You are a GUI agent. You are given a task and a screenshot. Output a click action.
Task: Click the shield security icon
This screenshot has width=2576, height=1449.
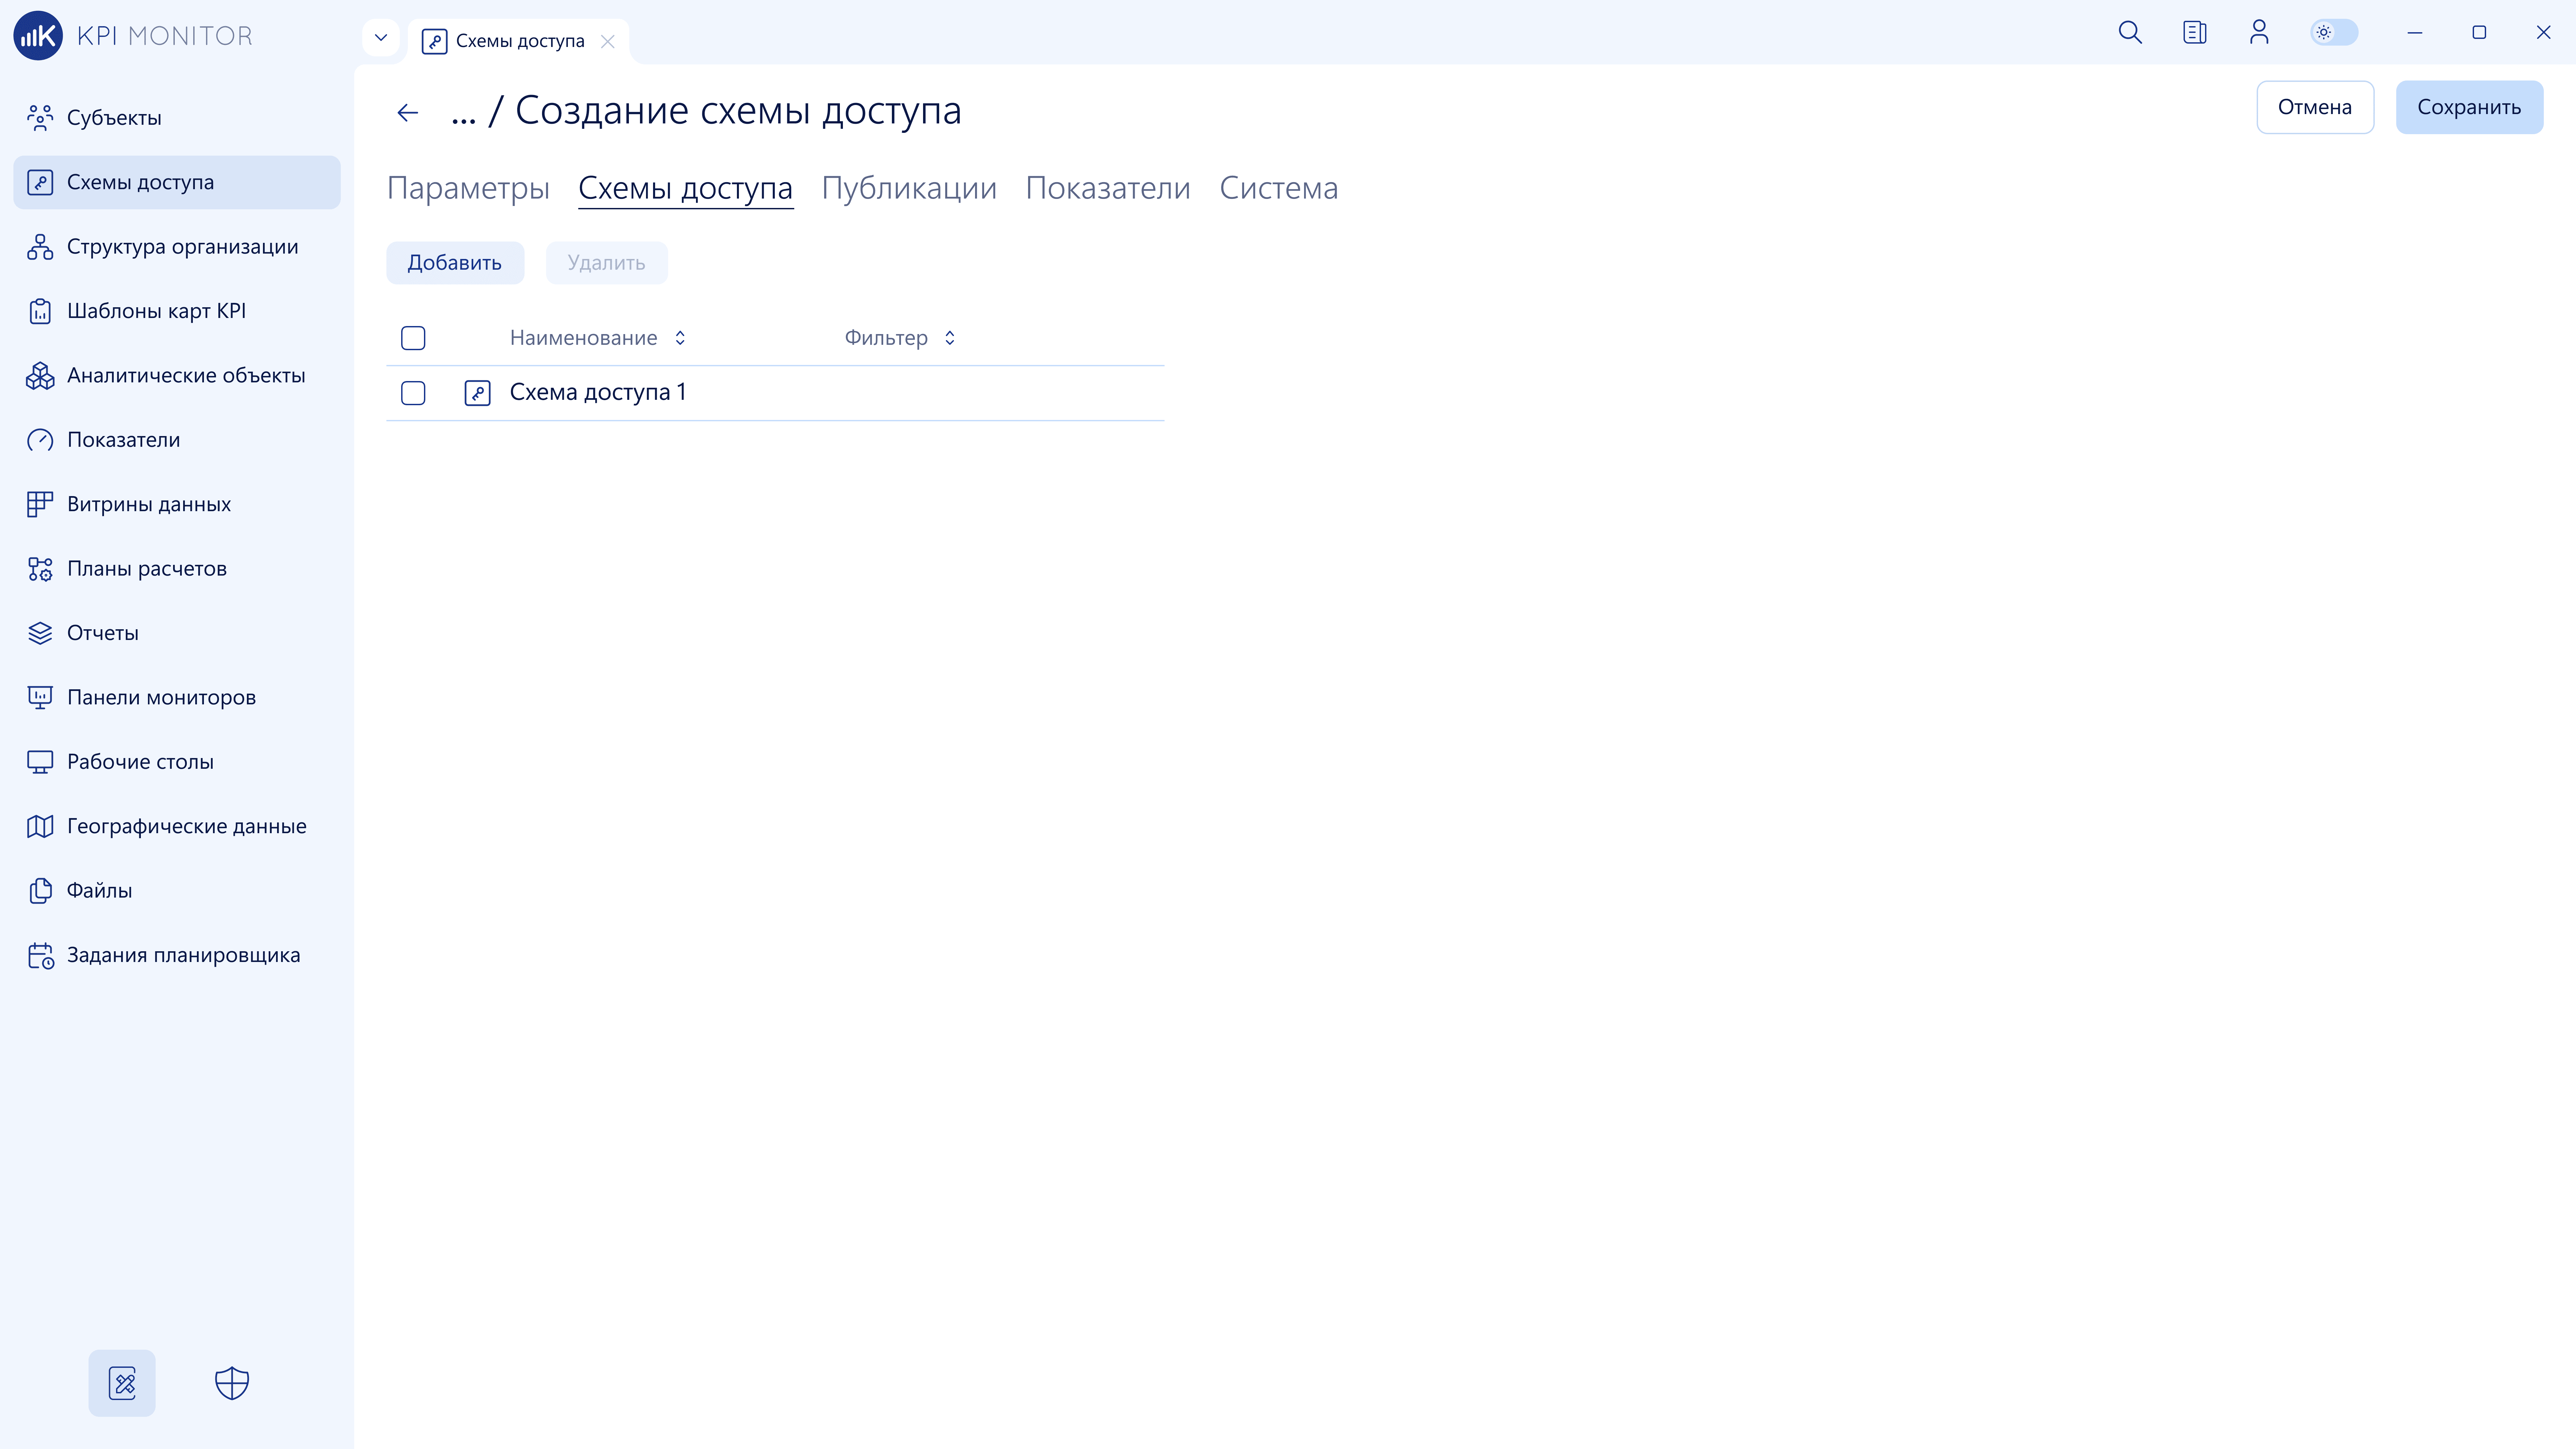tap(232, 1383)
